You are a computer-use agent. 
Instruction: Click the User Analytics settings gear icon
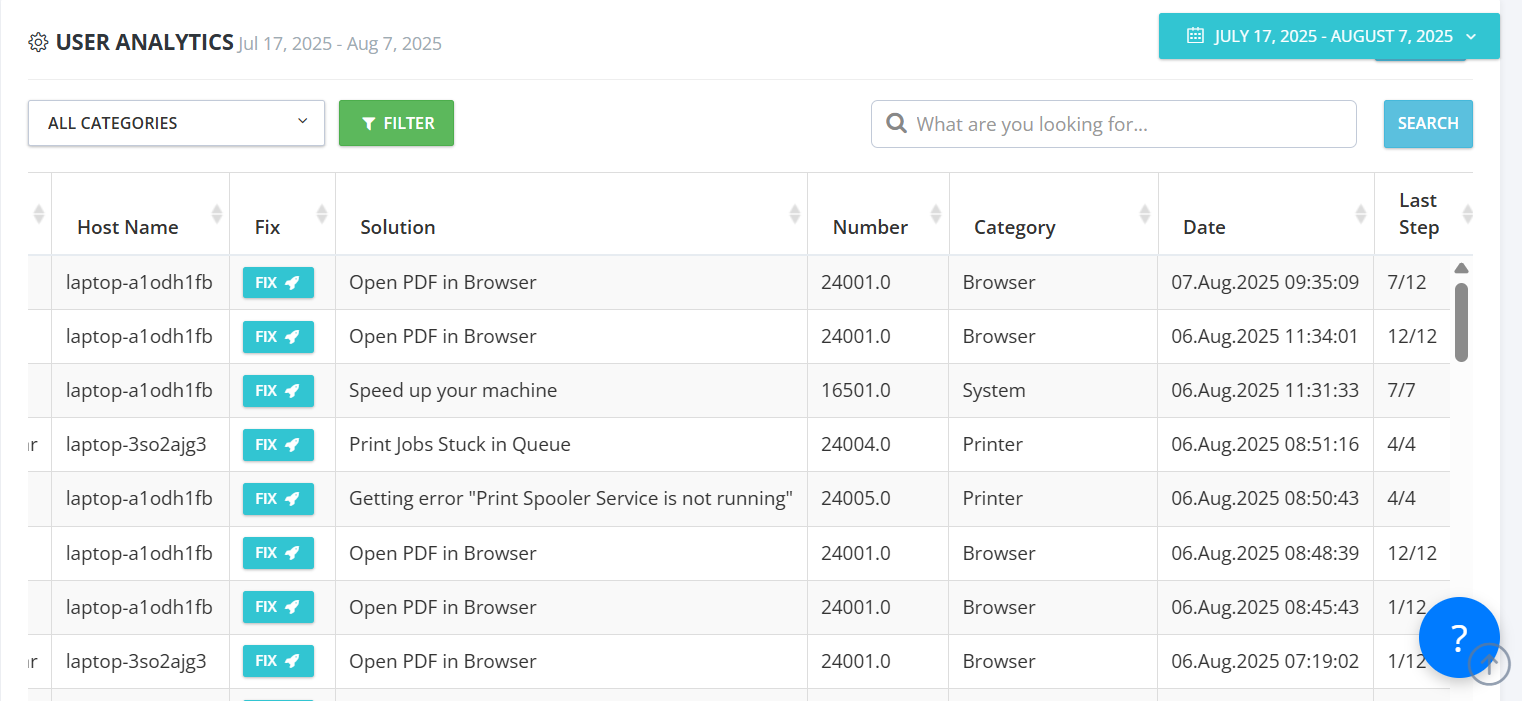[x=38, y=42]
